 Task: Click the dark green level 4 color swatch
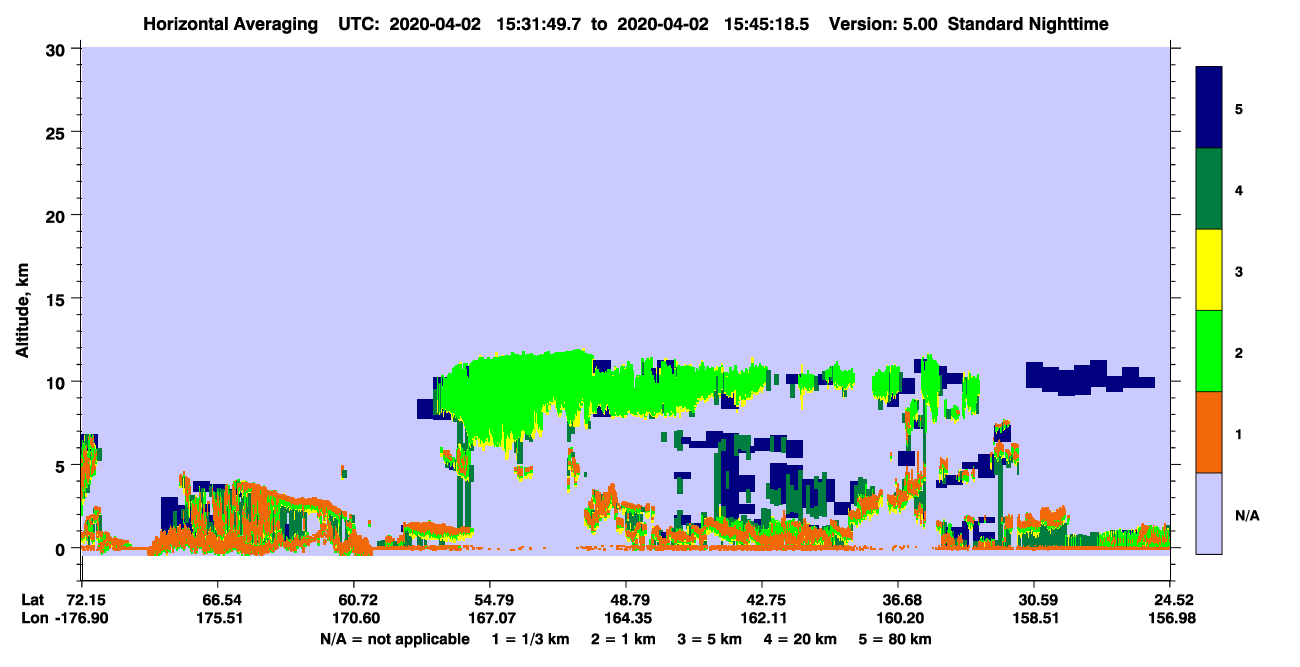coord(1209,189)
